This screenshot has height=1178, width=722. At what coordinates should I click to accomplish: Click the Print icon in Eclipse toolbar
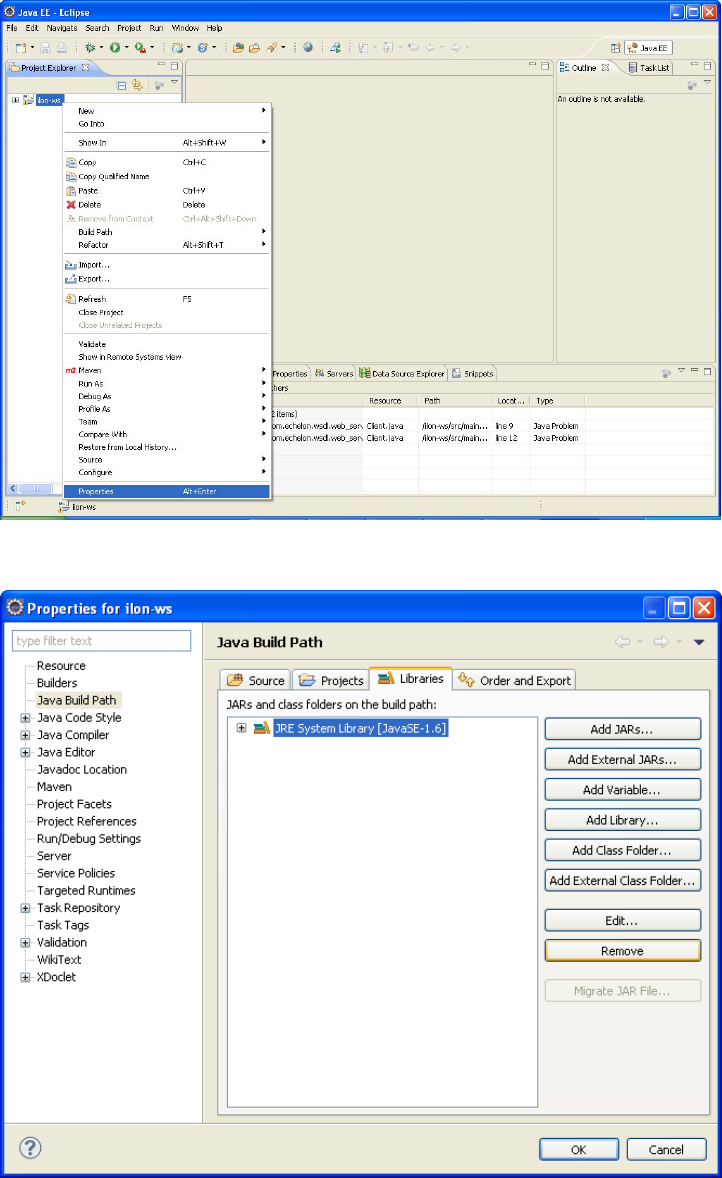62,47
